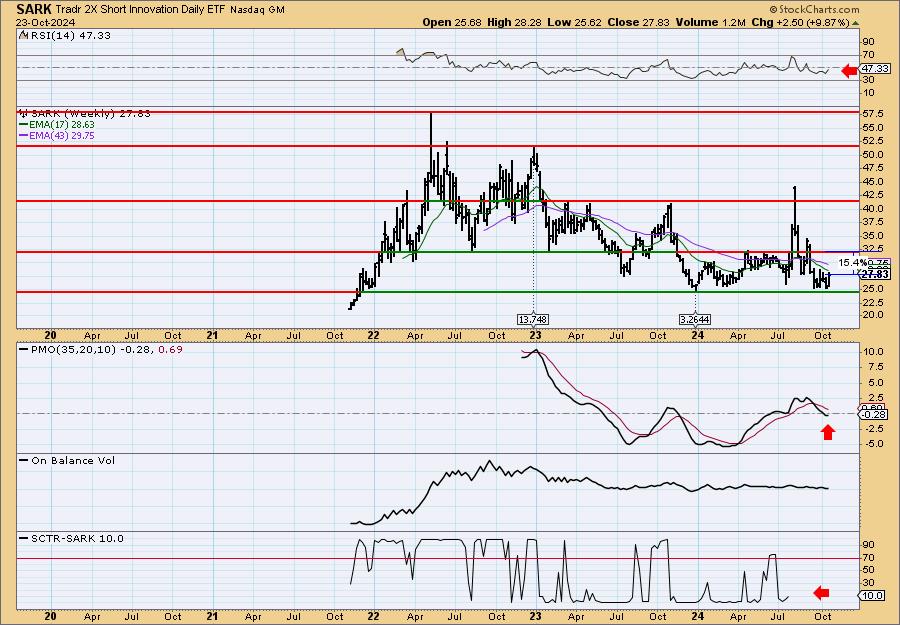900x625 pixels.
Task: Click the green EMA(17) line color swatch
Action: click(x=23, y=125)
